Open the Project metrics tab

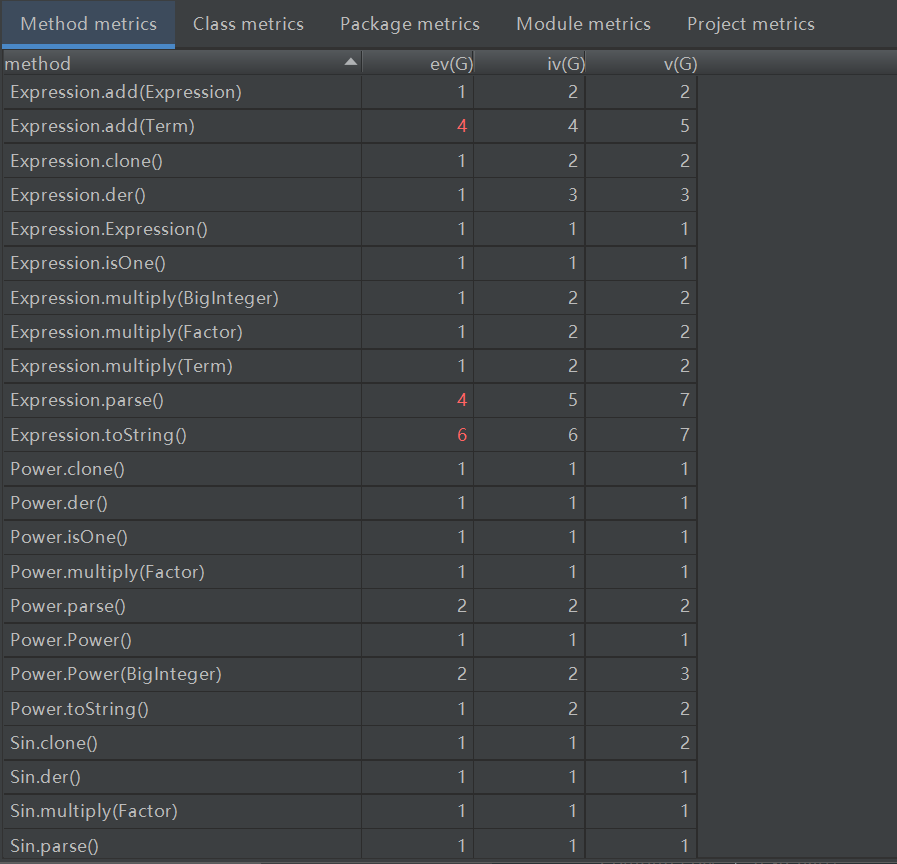(x=751, y=24)
